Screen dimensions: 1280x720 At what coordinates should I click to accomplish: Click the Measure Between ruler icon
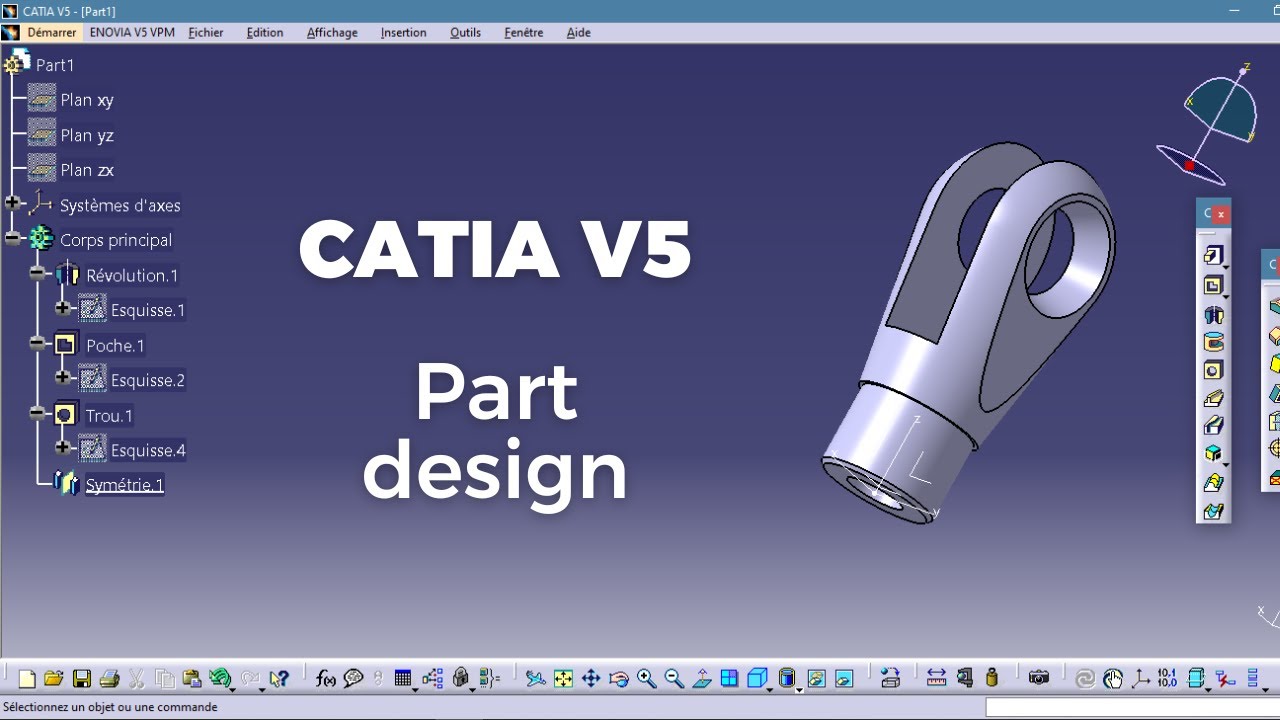click(x=937, y=679)
